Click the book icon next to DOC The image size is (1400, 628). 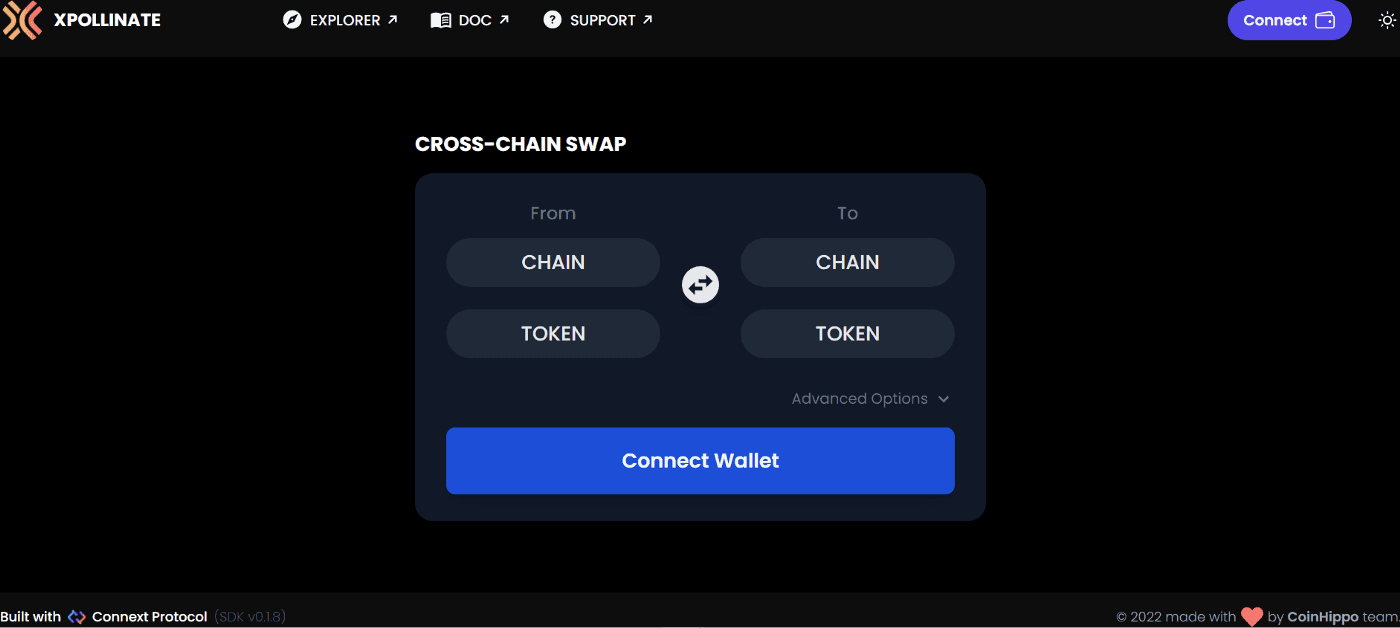click(x=439, y=19)
